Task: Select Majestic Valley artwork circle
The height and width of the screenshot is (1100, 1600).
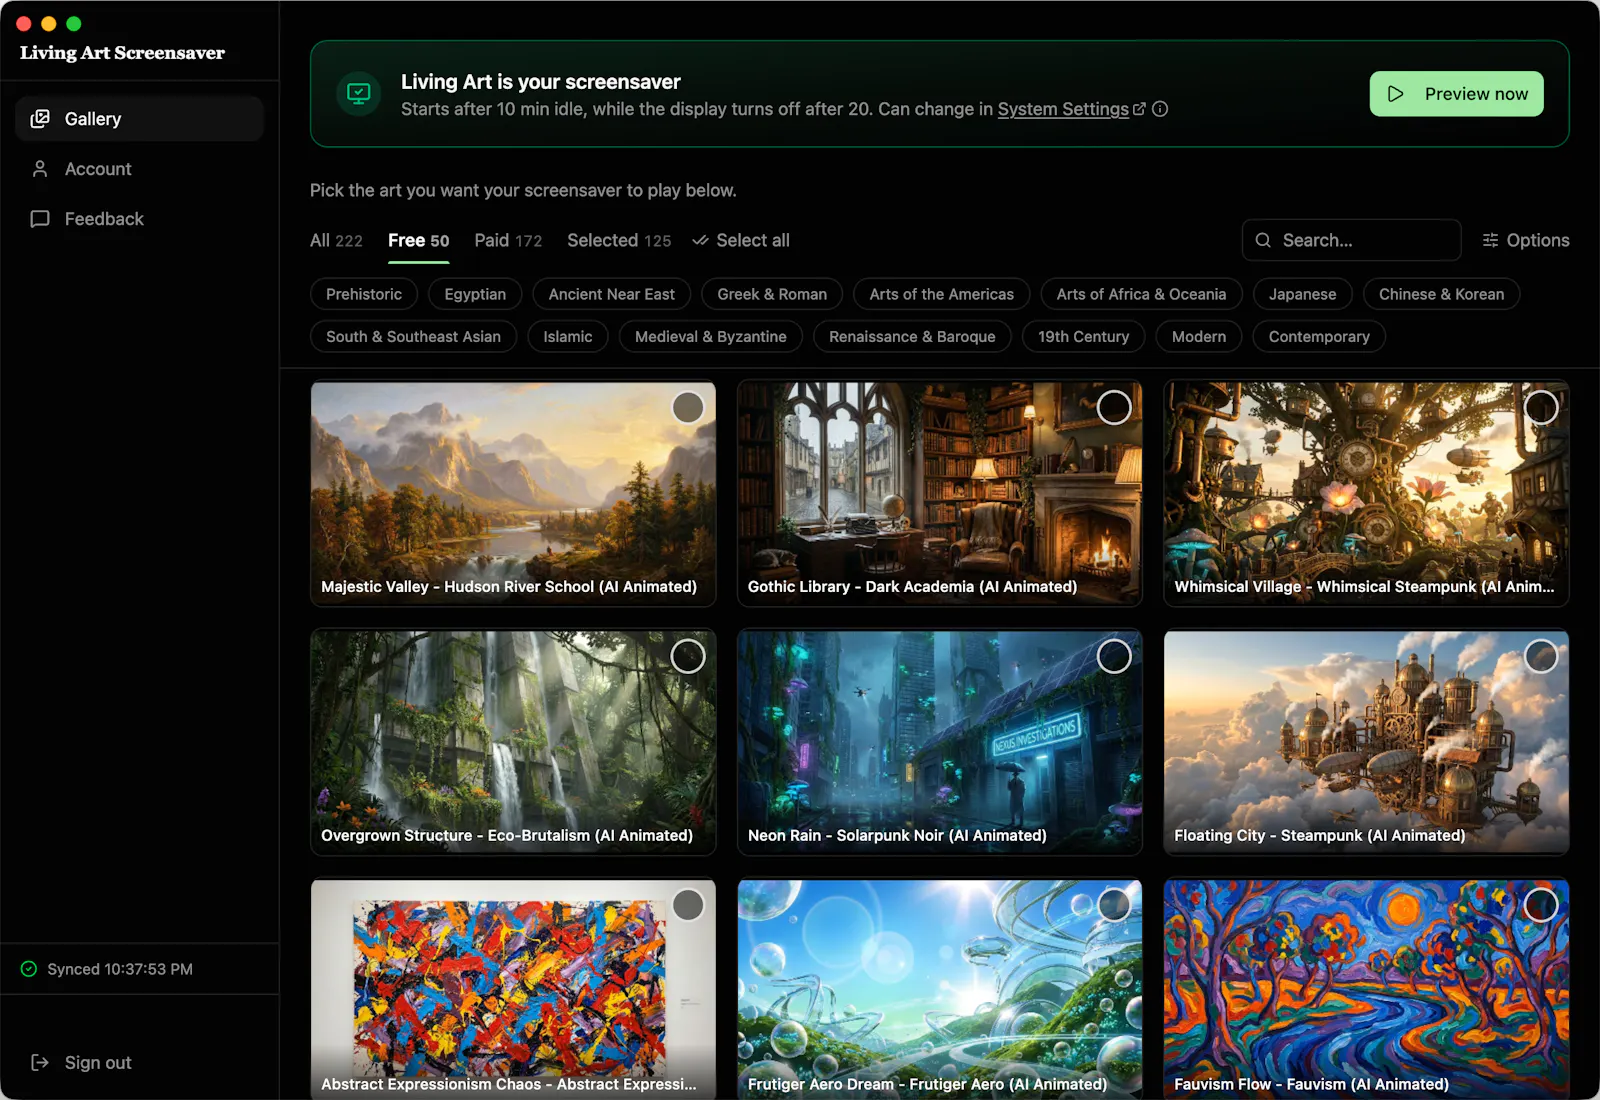Action: 688,407
